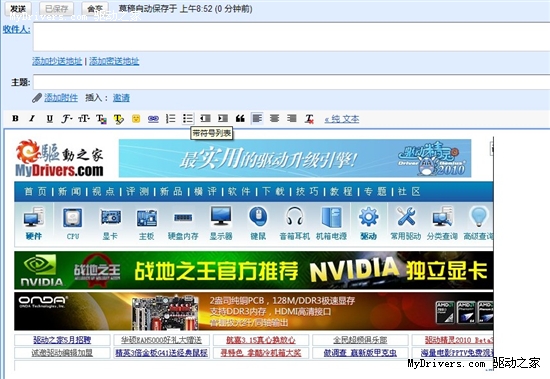
Task: Insert an emoticon
Action: [x=136, y=119]
